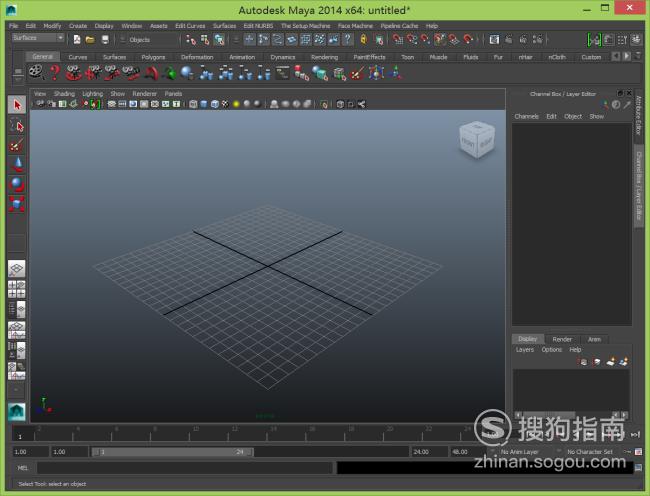Open Channels menu in Channel Box
Viewport: 650px width, 496px height.
(x=526, y=116)
